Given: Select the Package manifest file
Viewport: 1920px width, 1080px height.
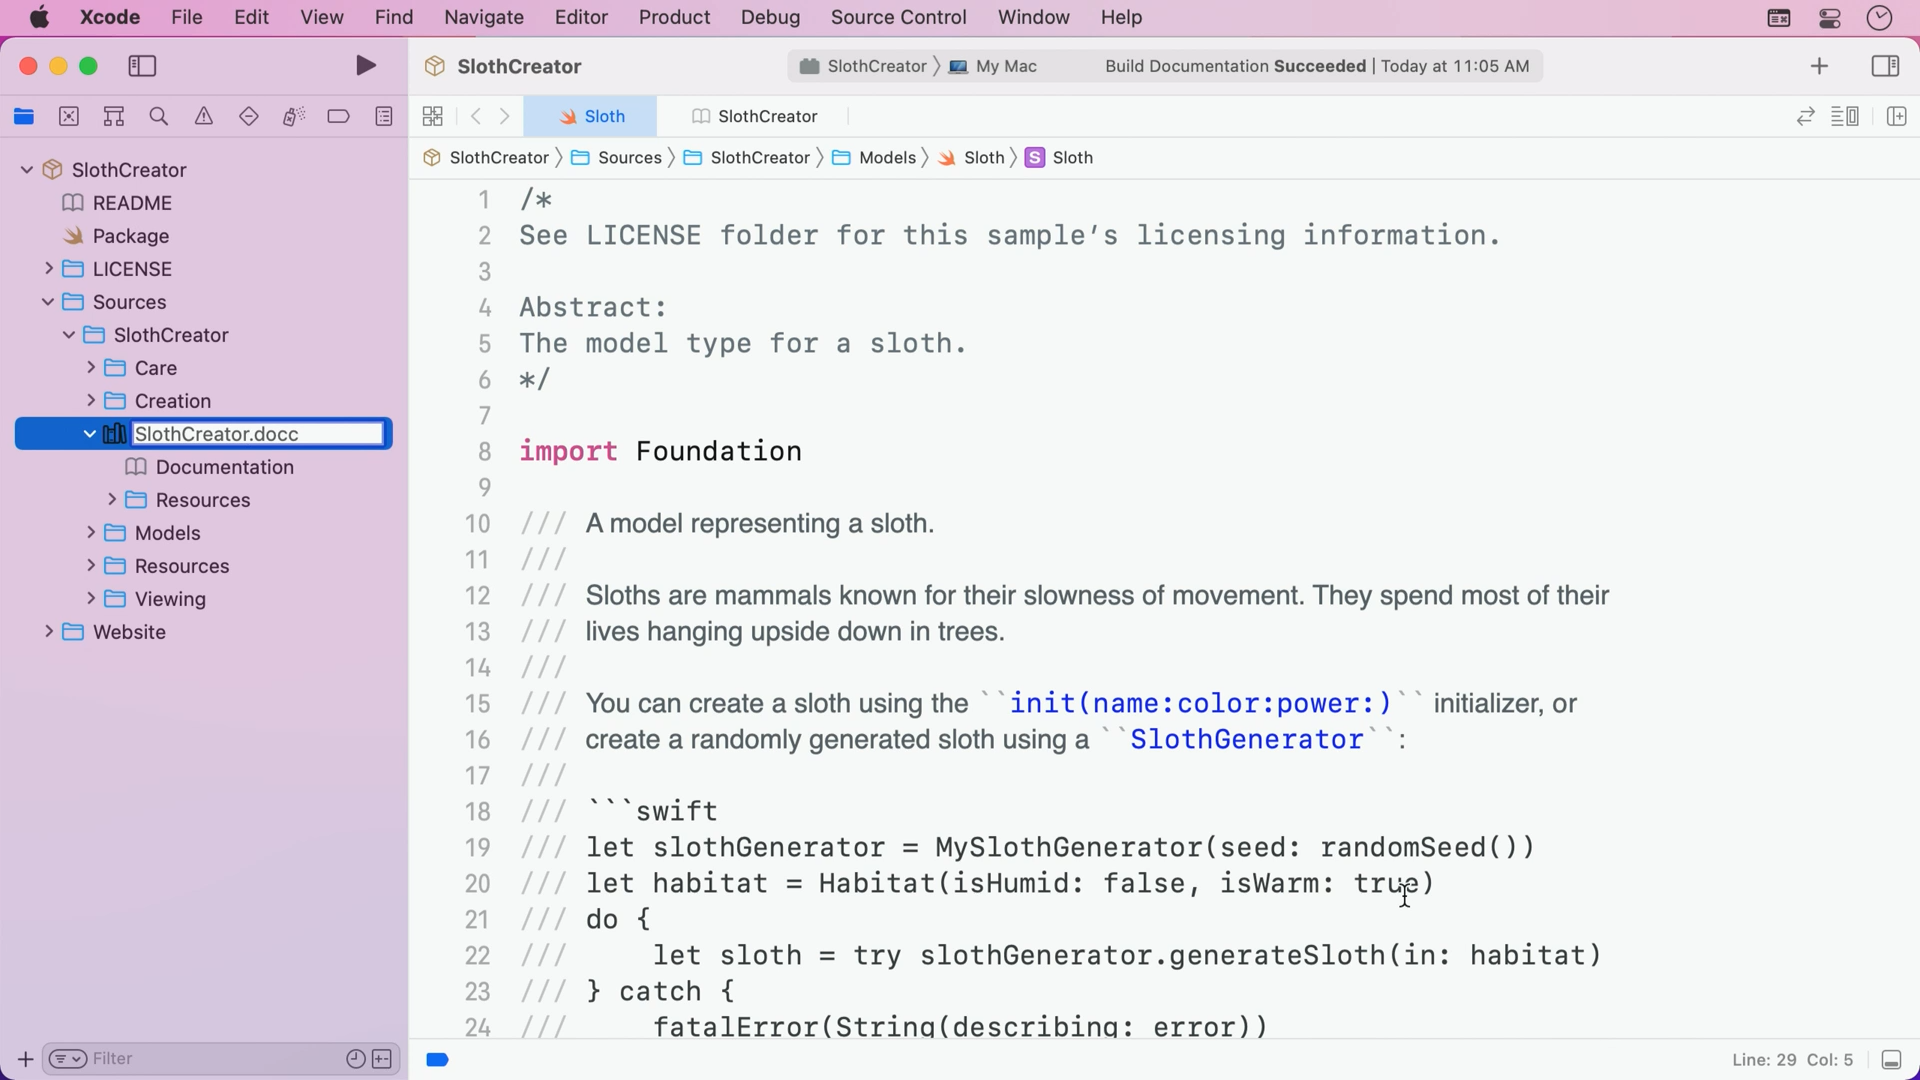Looking at the screenshot, I should click(x=130, y=236).
